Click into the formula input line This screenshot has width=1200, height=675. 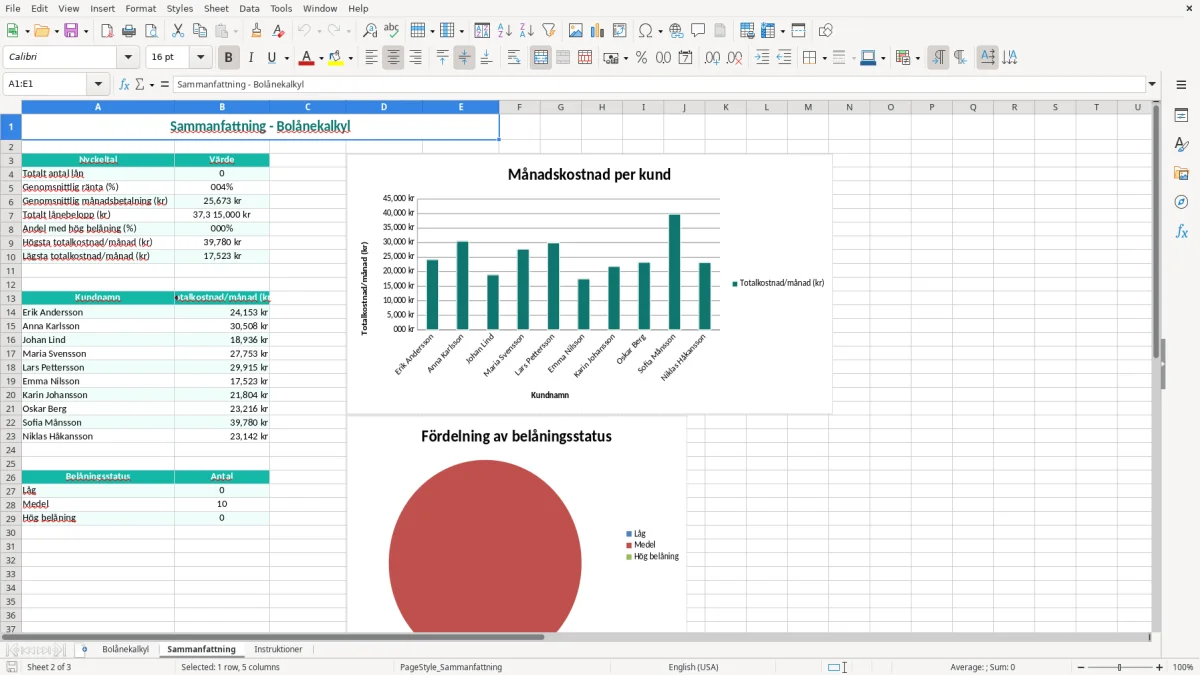point(660,84)
